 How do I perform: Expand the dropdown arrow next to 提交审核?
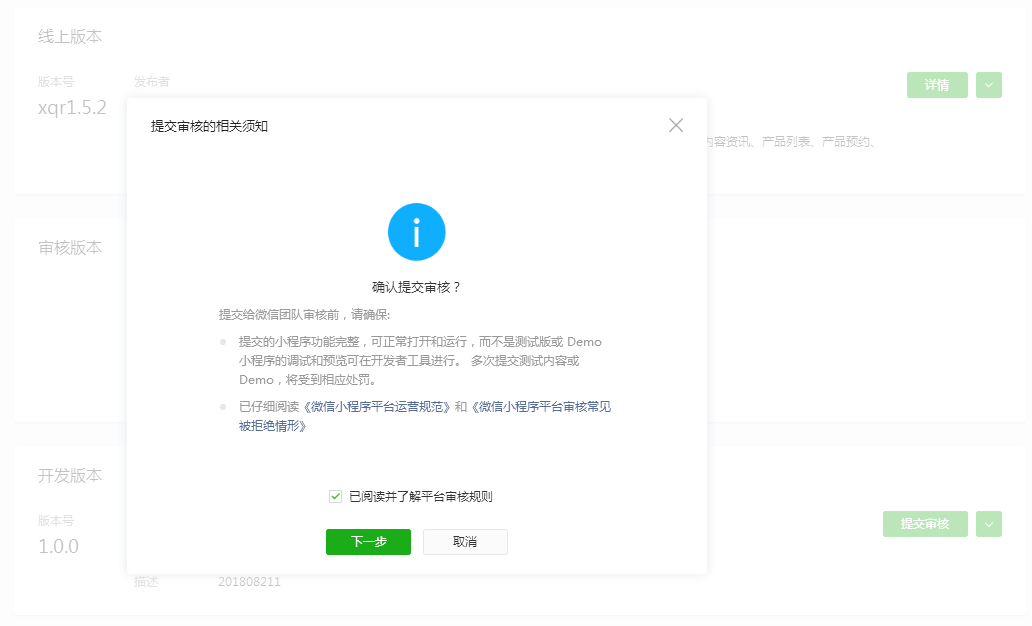pos(989,524)
